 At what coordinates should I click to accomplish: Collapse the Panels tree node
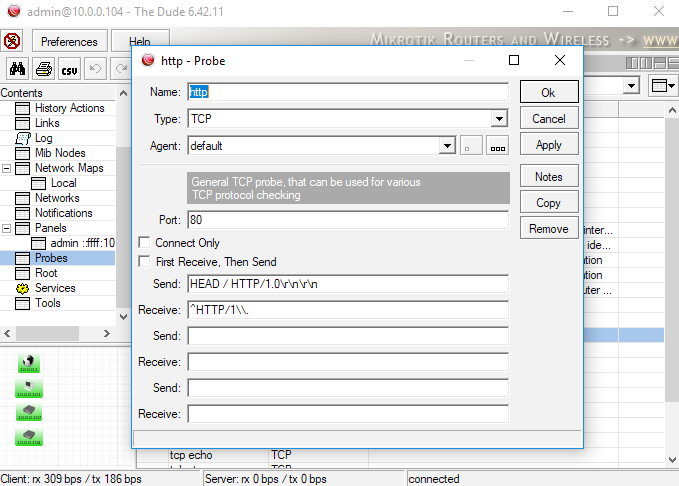[6, 228]
